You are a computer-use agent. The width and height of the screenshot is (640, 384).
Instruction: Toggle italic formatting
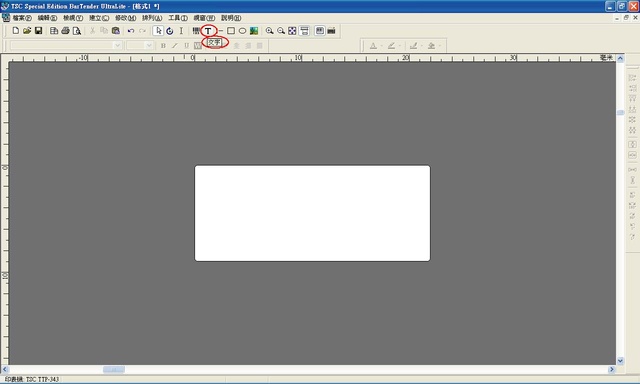click(175, 45)
